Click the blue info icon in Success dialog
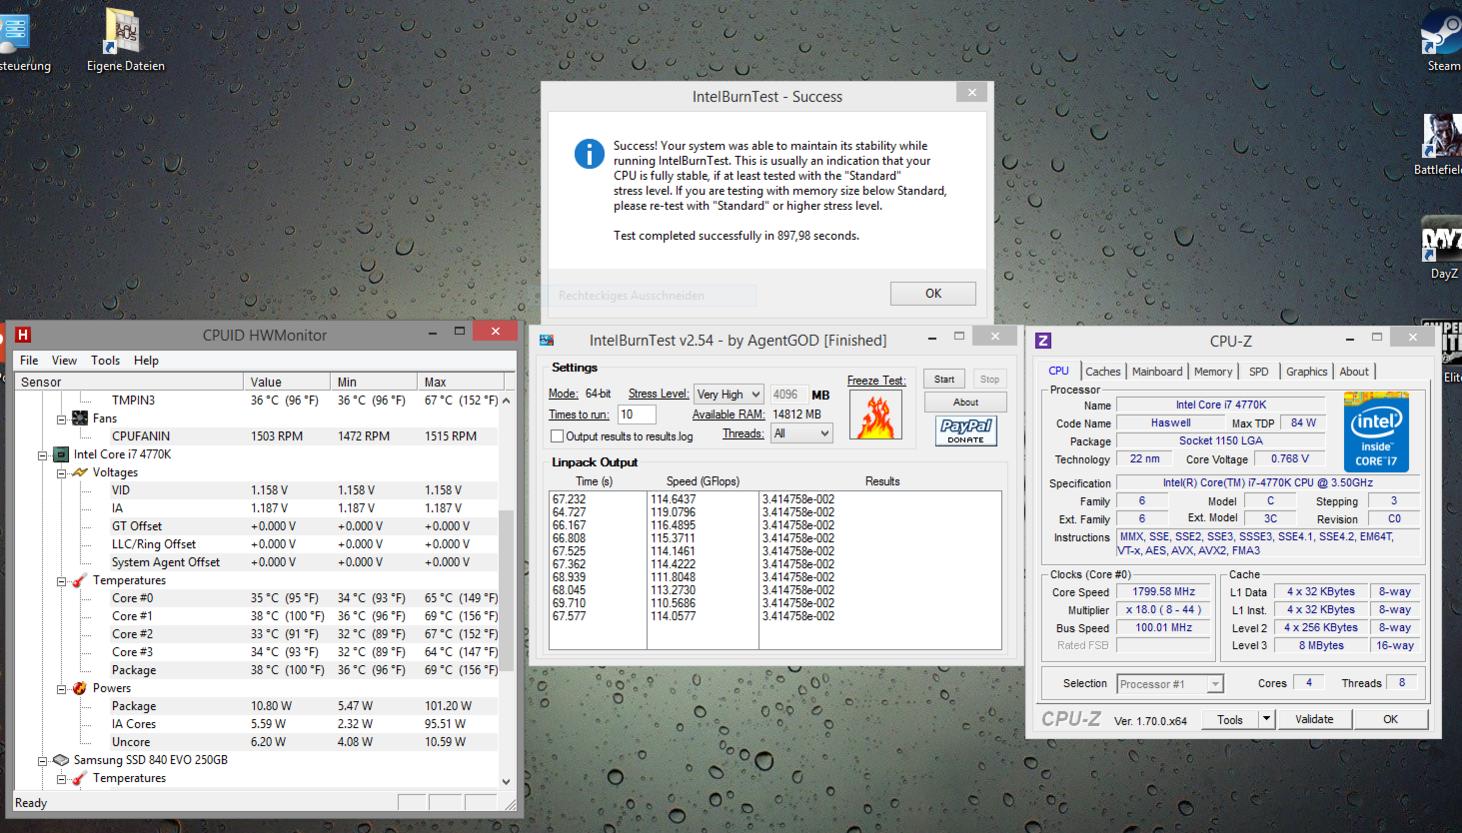Viewport: 1462px width, 833px height. tap(589, 154)
